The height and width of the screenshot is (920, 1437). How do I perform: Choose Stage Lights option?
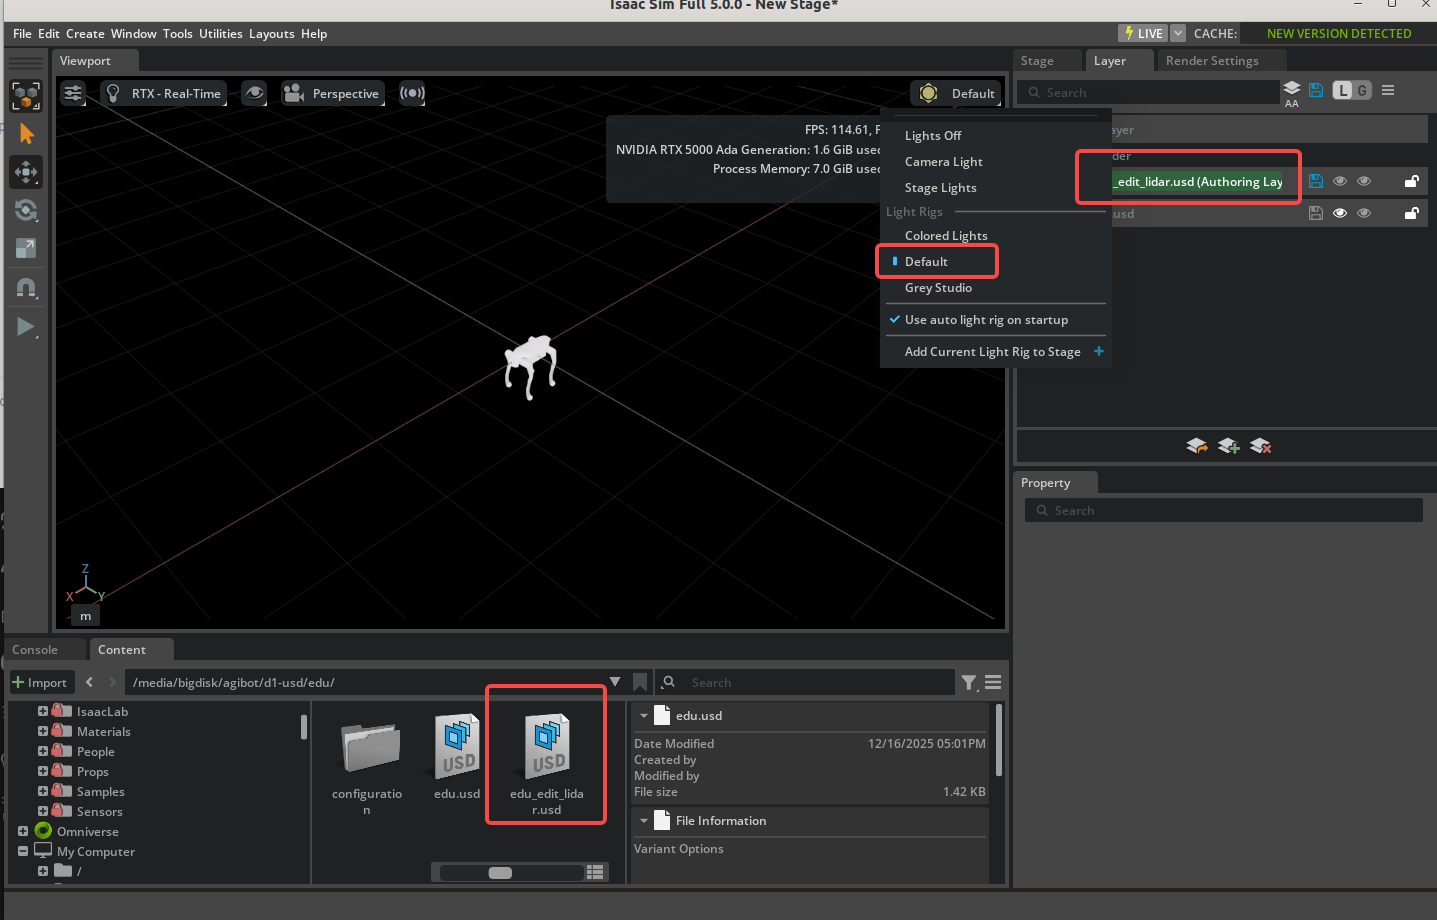point(940,188)
